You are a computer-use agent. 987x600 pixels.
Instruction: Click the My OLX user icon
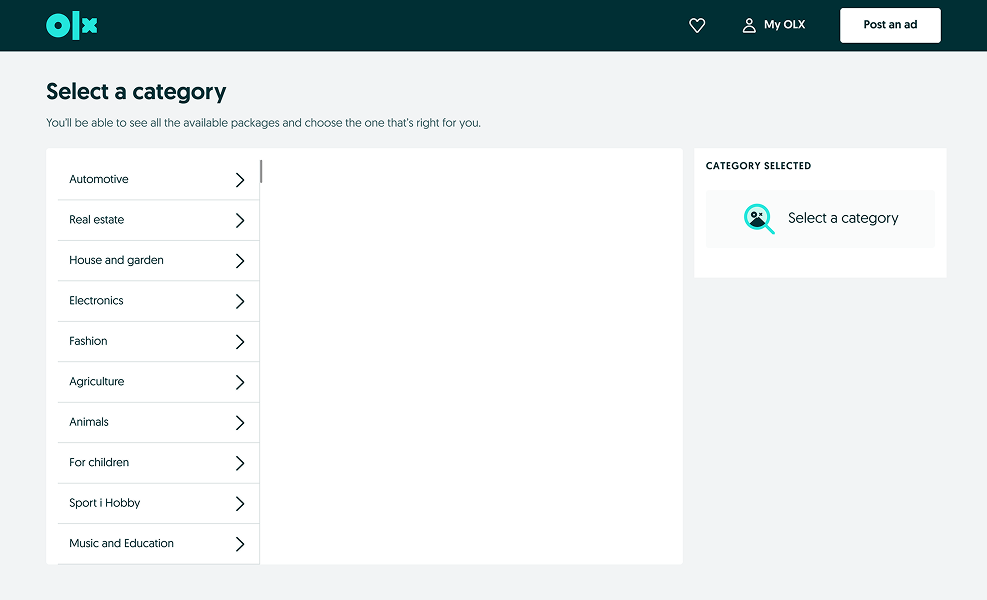pyautogui.click(x=749, y=25)
